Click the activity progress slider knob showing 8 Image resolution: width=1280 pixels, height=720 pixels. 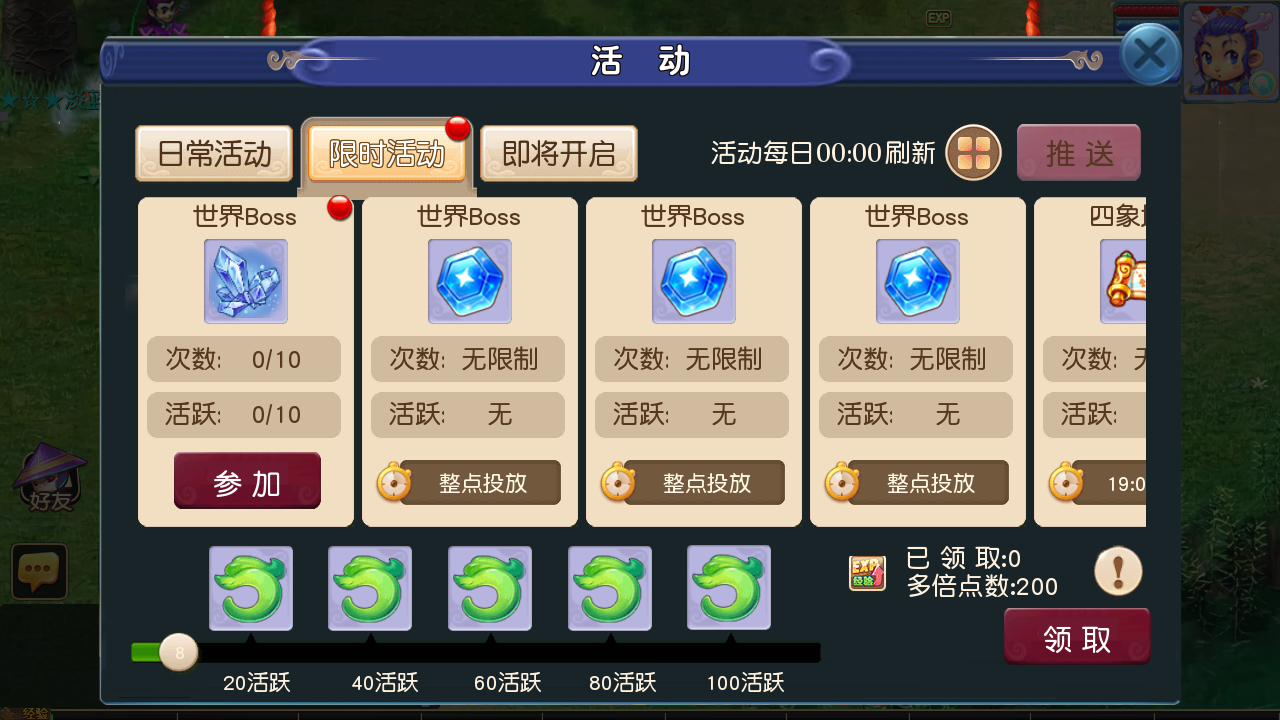179,653
